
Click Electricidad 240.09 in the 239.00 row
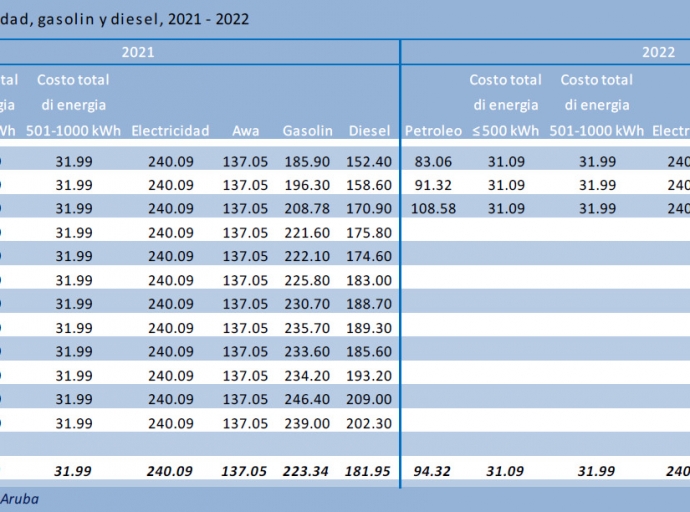(x=171, y=423)
